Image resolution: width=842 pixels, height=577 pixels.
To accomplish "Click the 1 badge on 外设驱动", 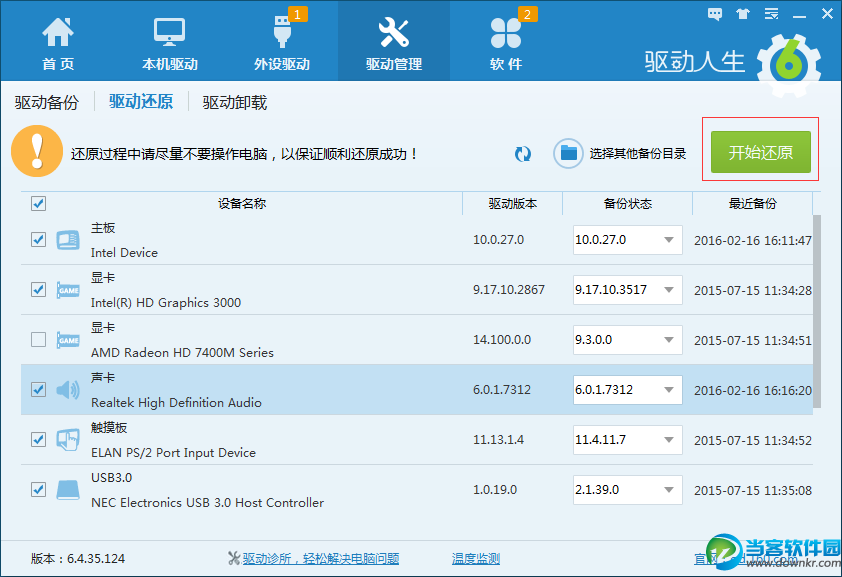I will (297, 14).
